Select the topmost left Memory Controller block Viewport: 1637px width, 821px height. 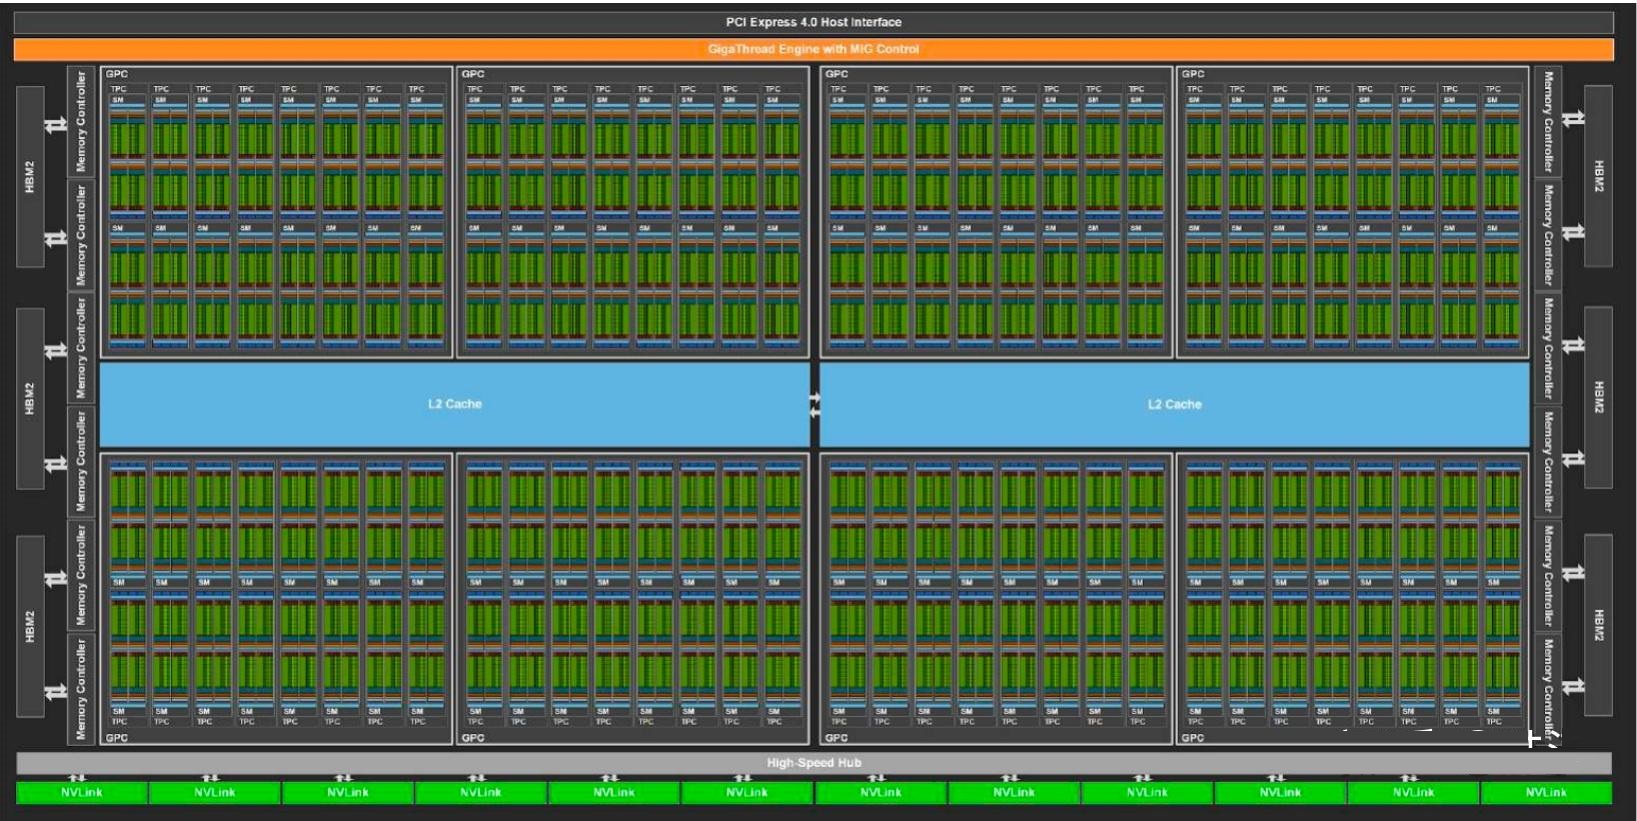[81, 121]
